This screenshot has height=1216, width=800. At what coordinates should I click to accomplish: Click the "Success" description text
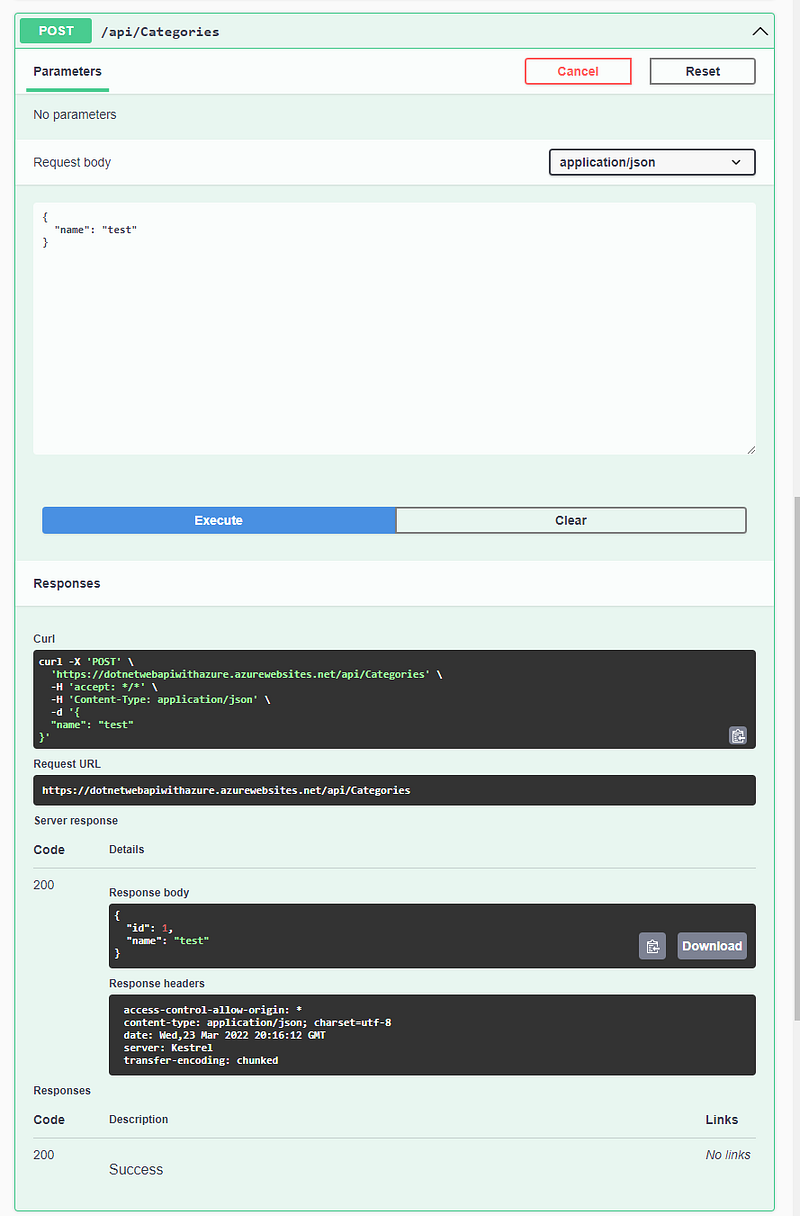pos(136,1170)
